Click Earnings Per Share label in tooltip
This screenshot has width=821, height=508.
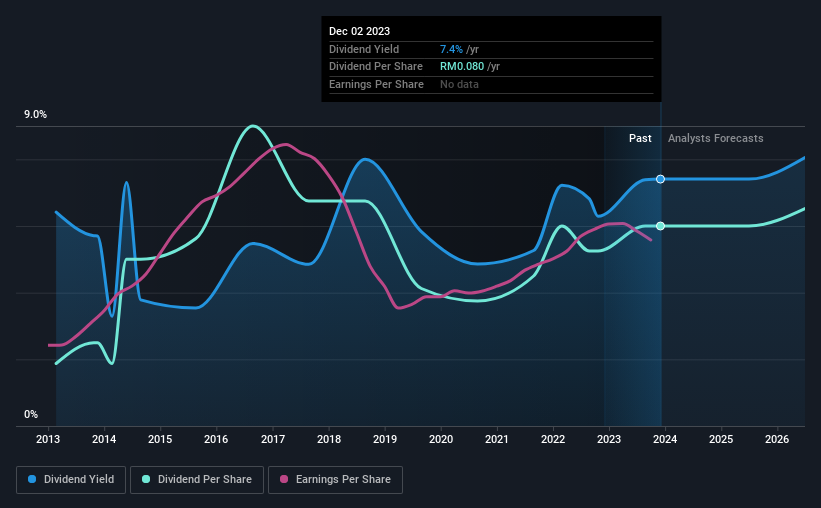point(376,84)
